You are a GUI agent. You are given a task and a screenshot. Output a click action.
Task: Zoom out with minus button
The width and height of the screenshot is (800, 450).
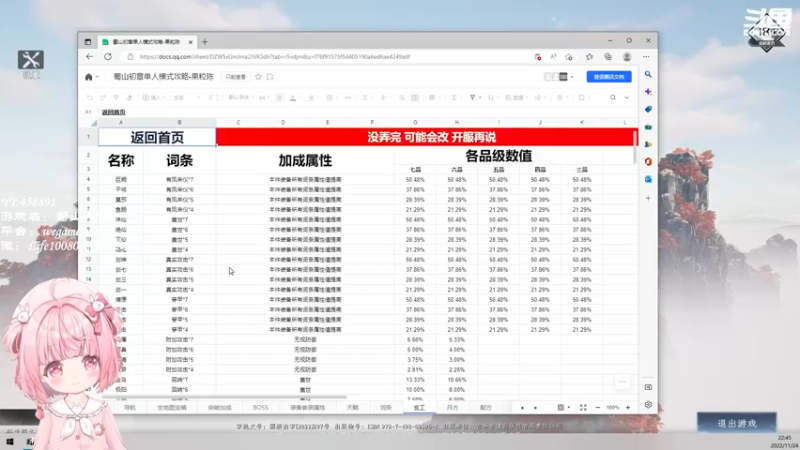(597, 408)
